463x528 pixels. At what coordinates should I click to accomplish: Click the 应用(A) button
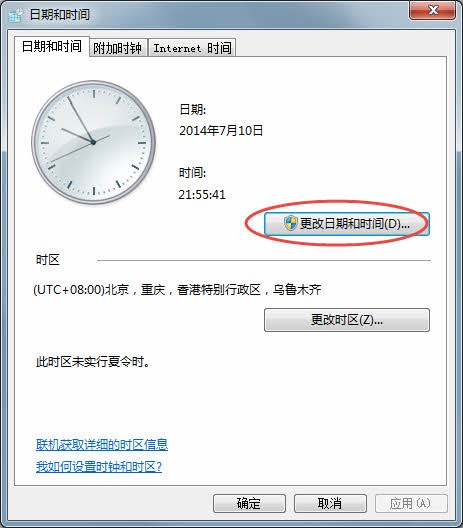coord(411,503)
